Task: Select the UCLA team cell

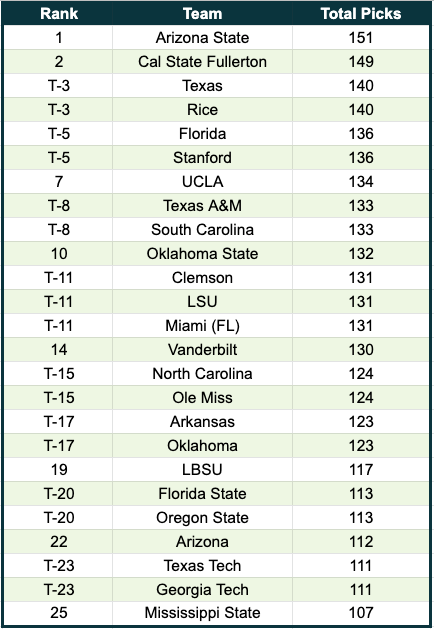Action: point(202,182)
